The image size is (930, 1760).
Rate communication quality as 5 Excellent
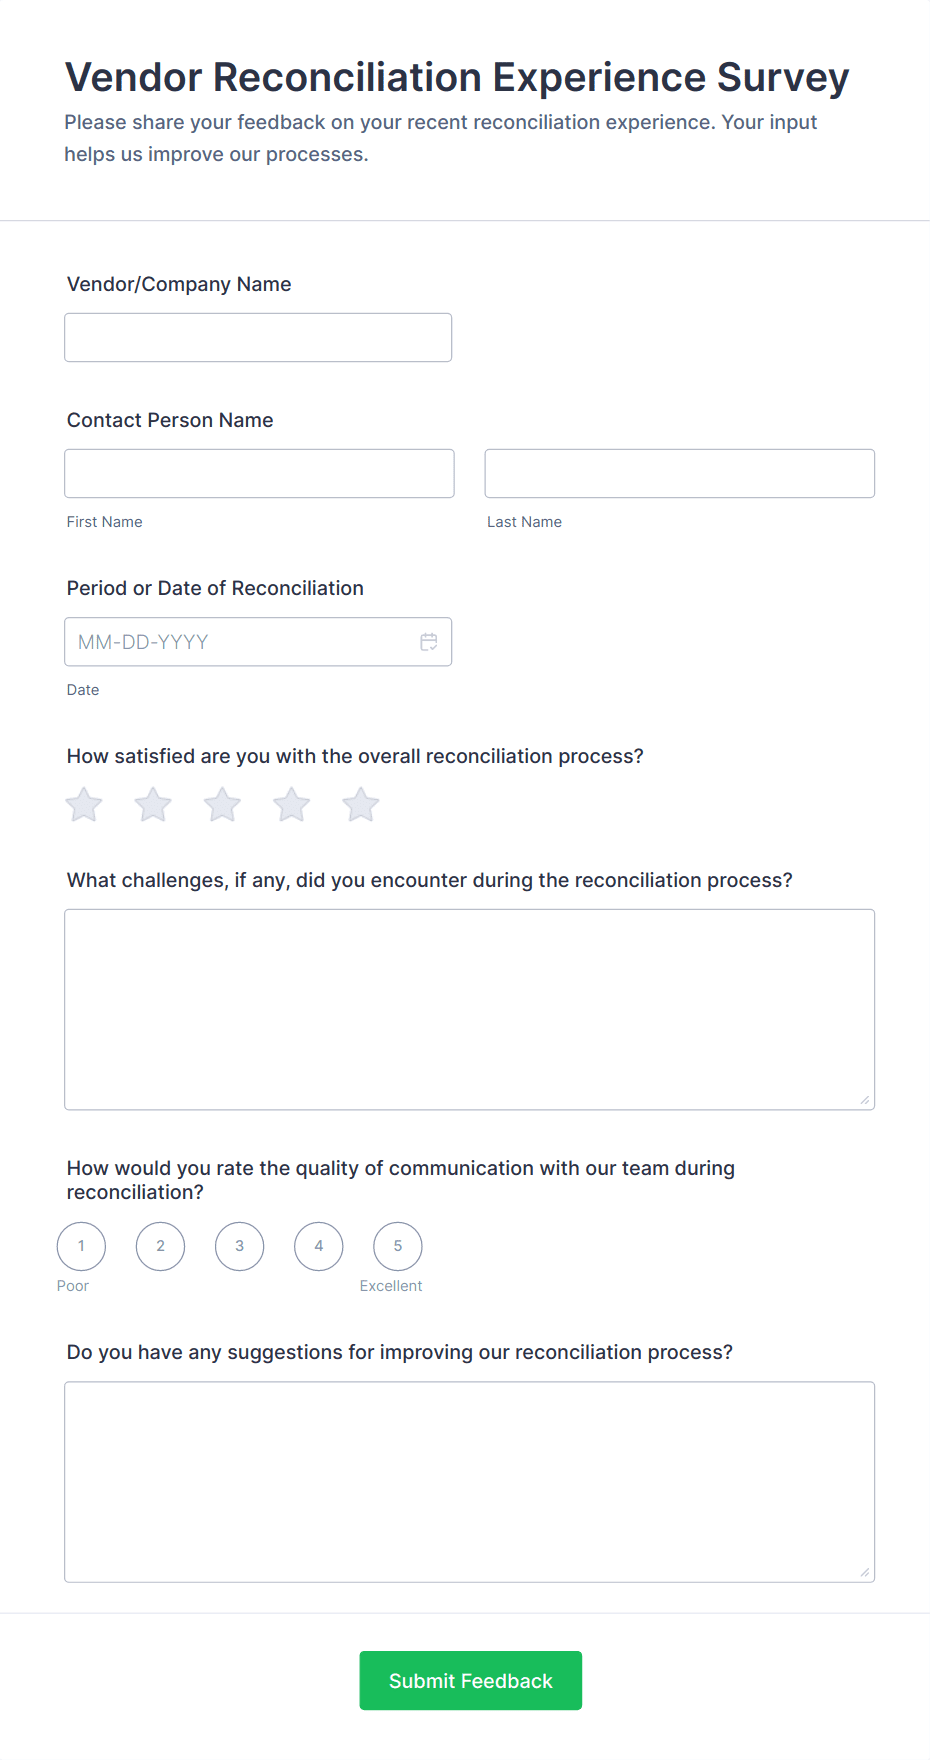pos(397,1246)
